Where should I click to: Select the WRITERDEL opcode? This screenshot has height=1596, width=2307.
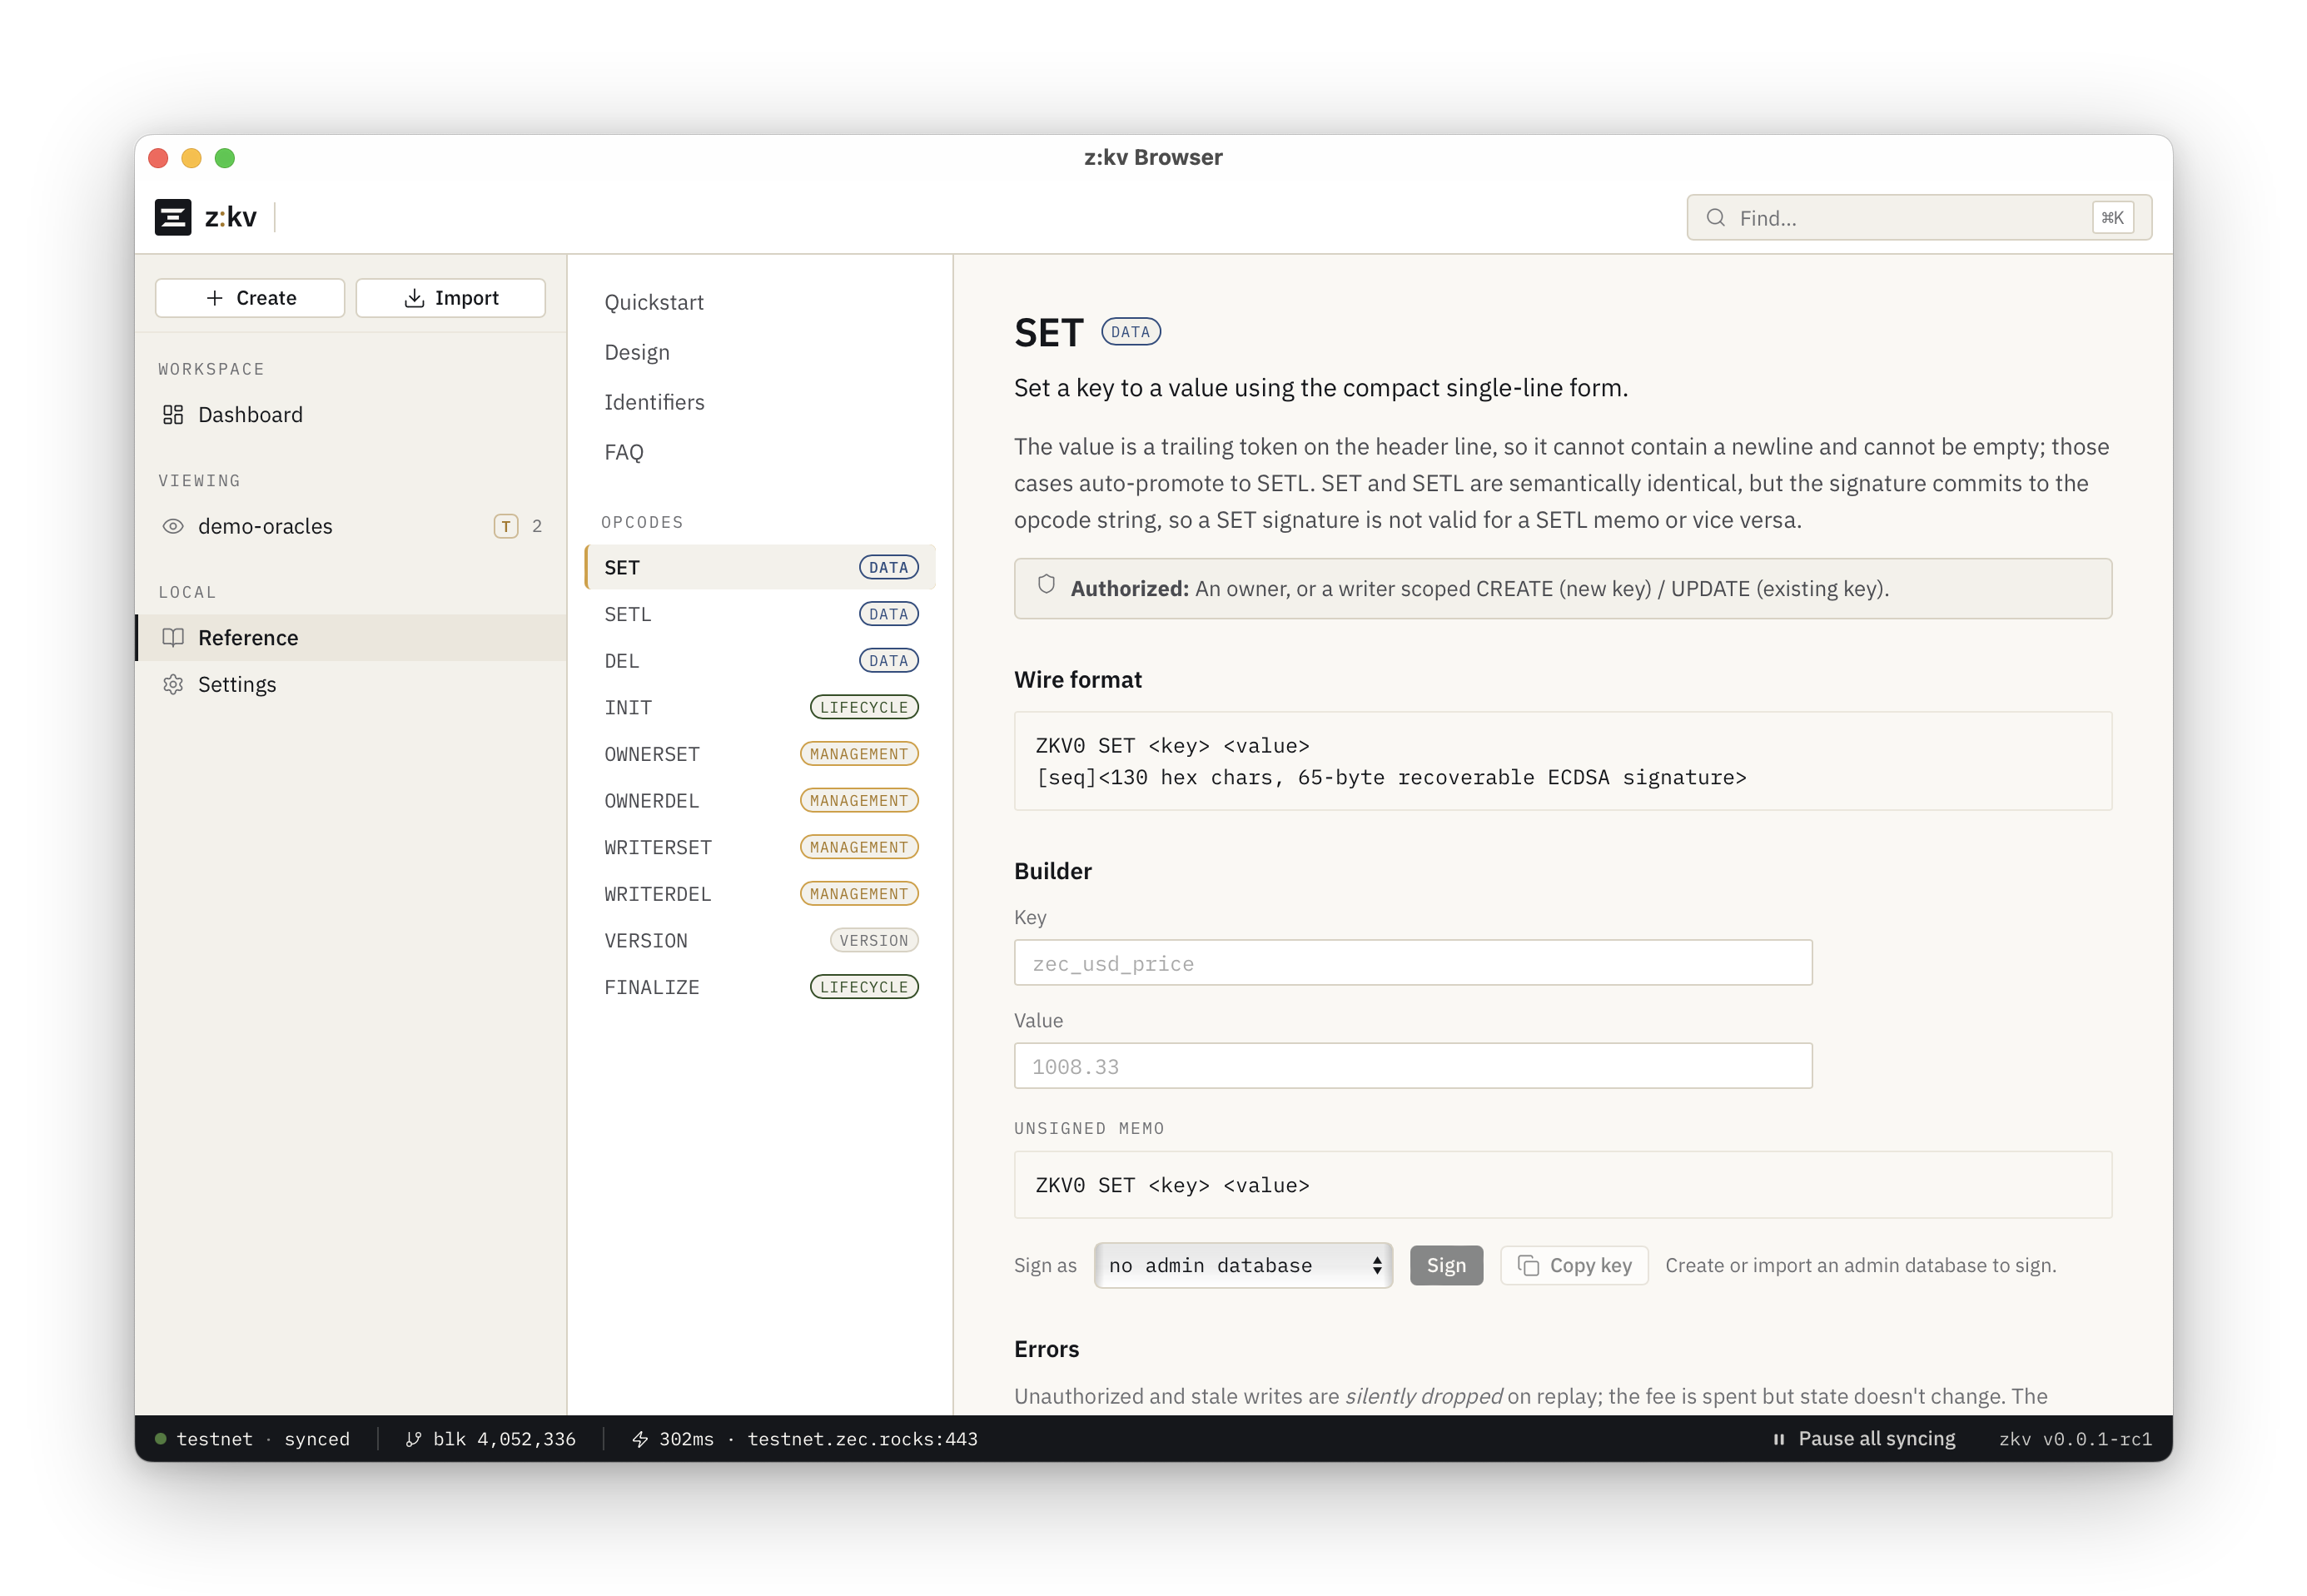(760, 893)
